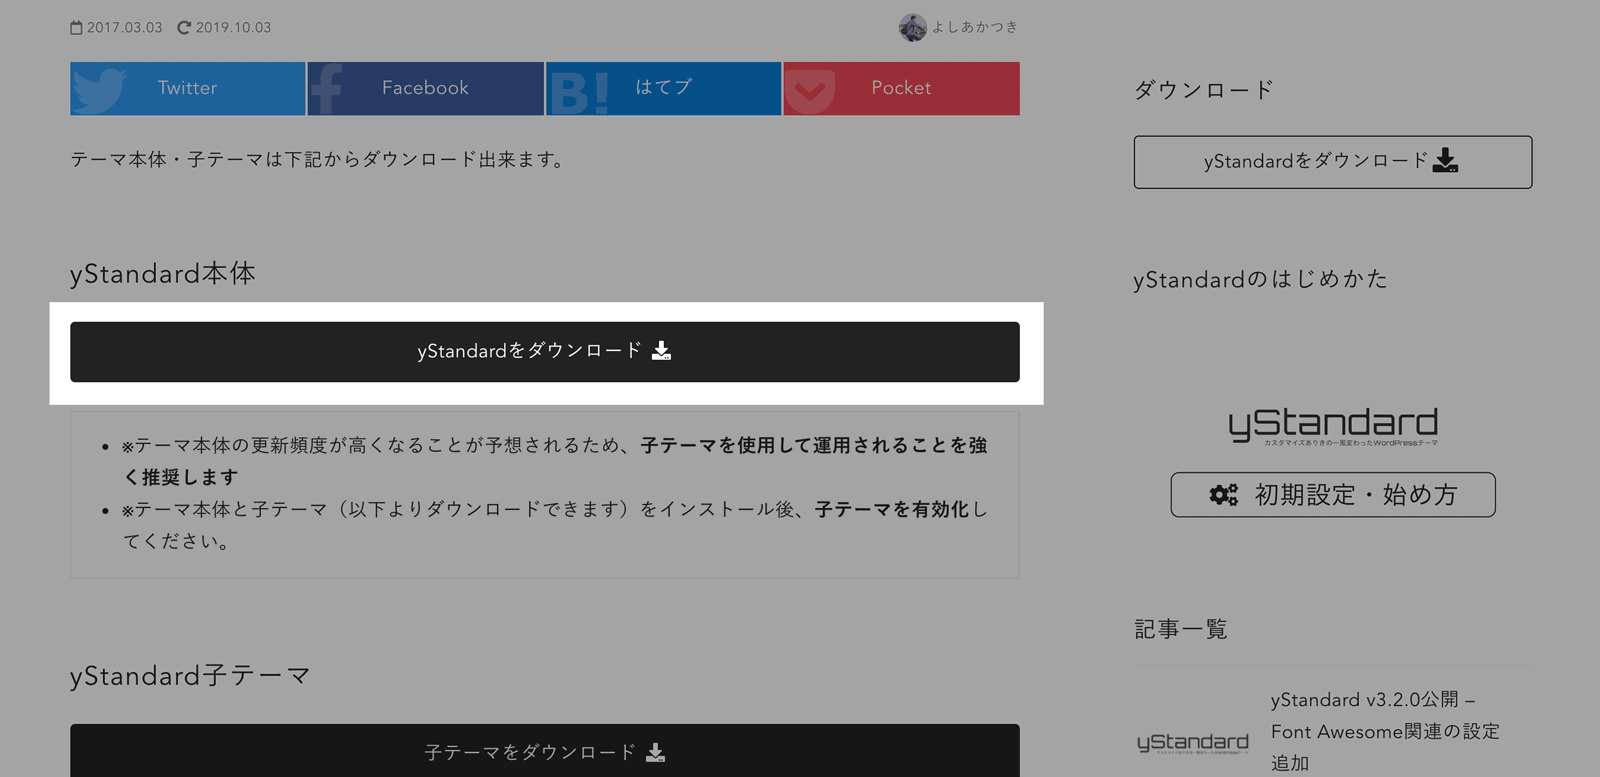Click the intro sentence テーマ本体・子テーマは下記から
The width and height of the screenshot is (1600, 777).
coord(318,160)
